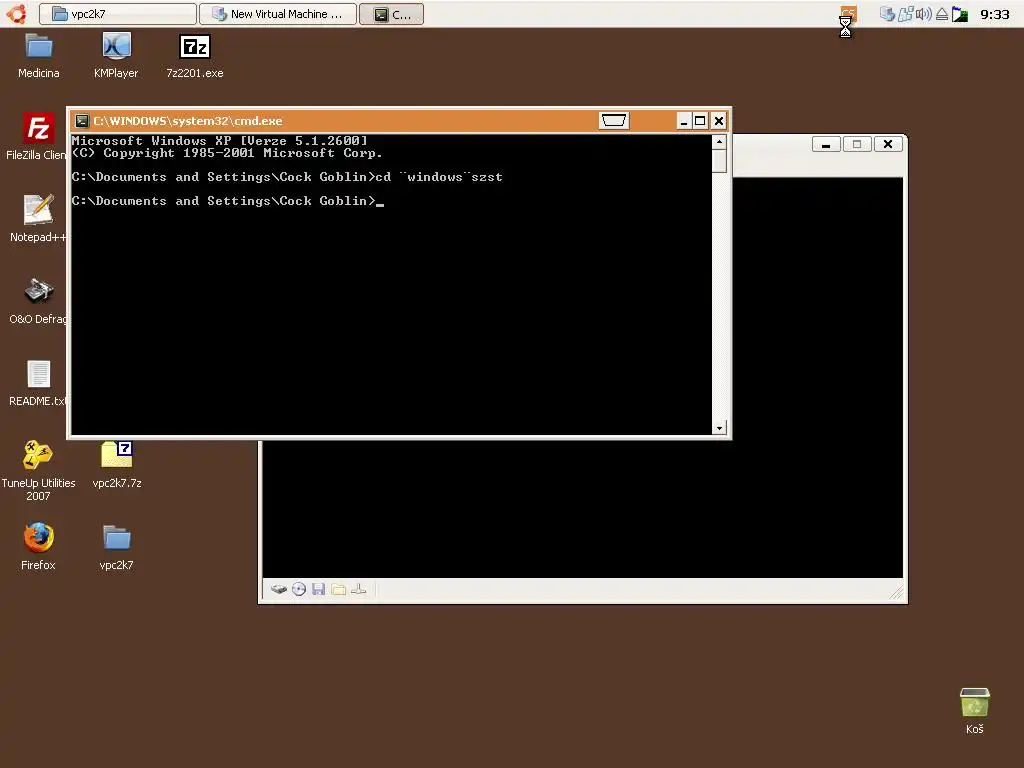
Task: Click the cmd scrollbar up arrow
Action: [x=719, y=142]
